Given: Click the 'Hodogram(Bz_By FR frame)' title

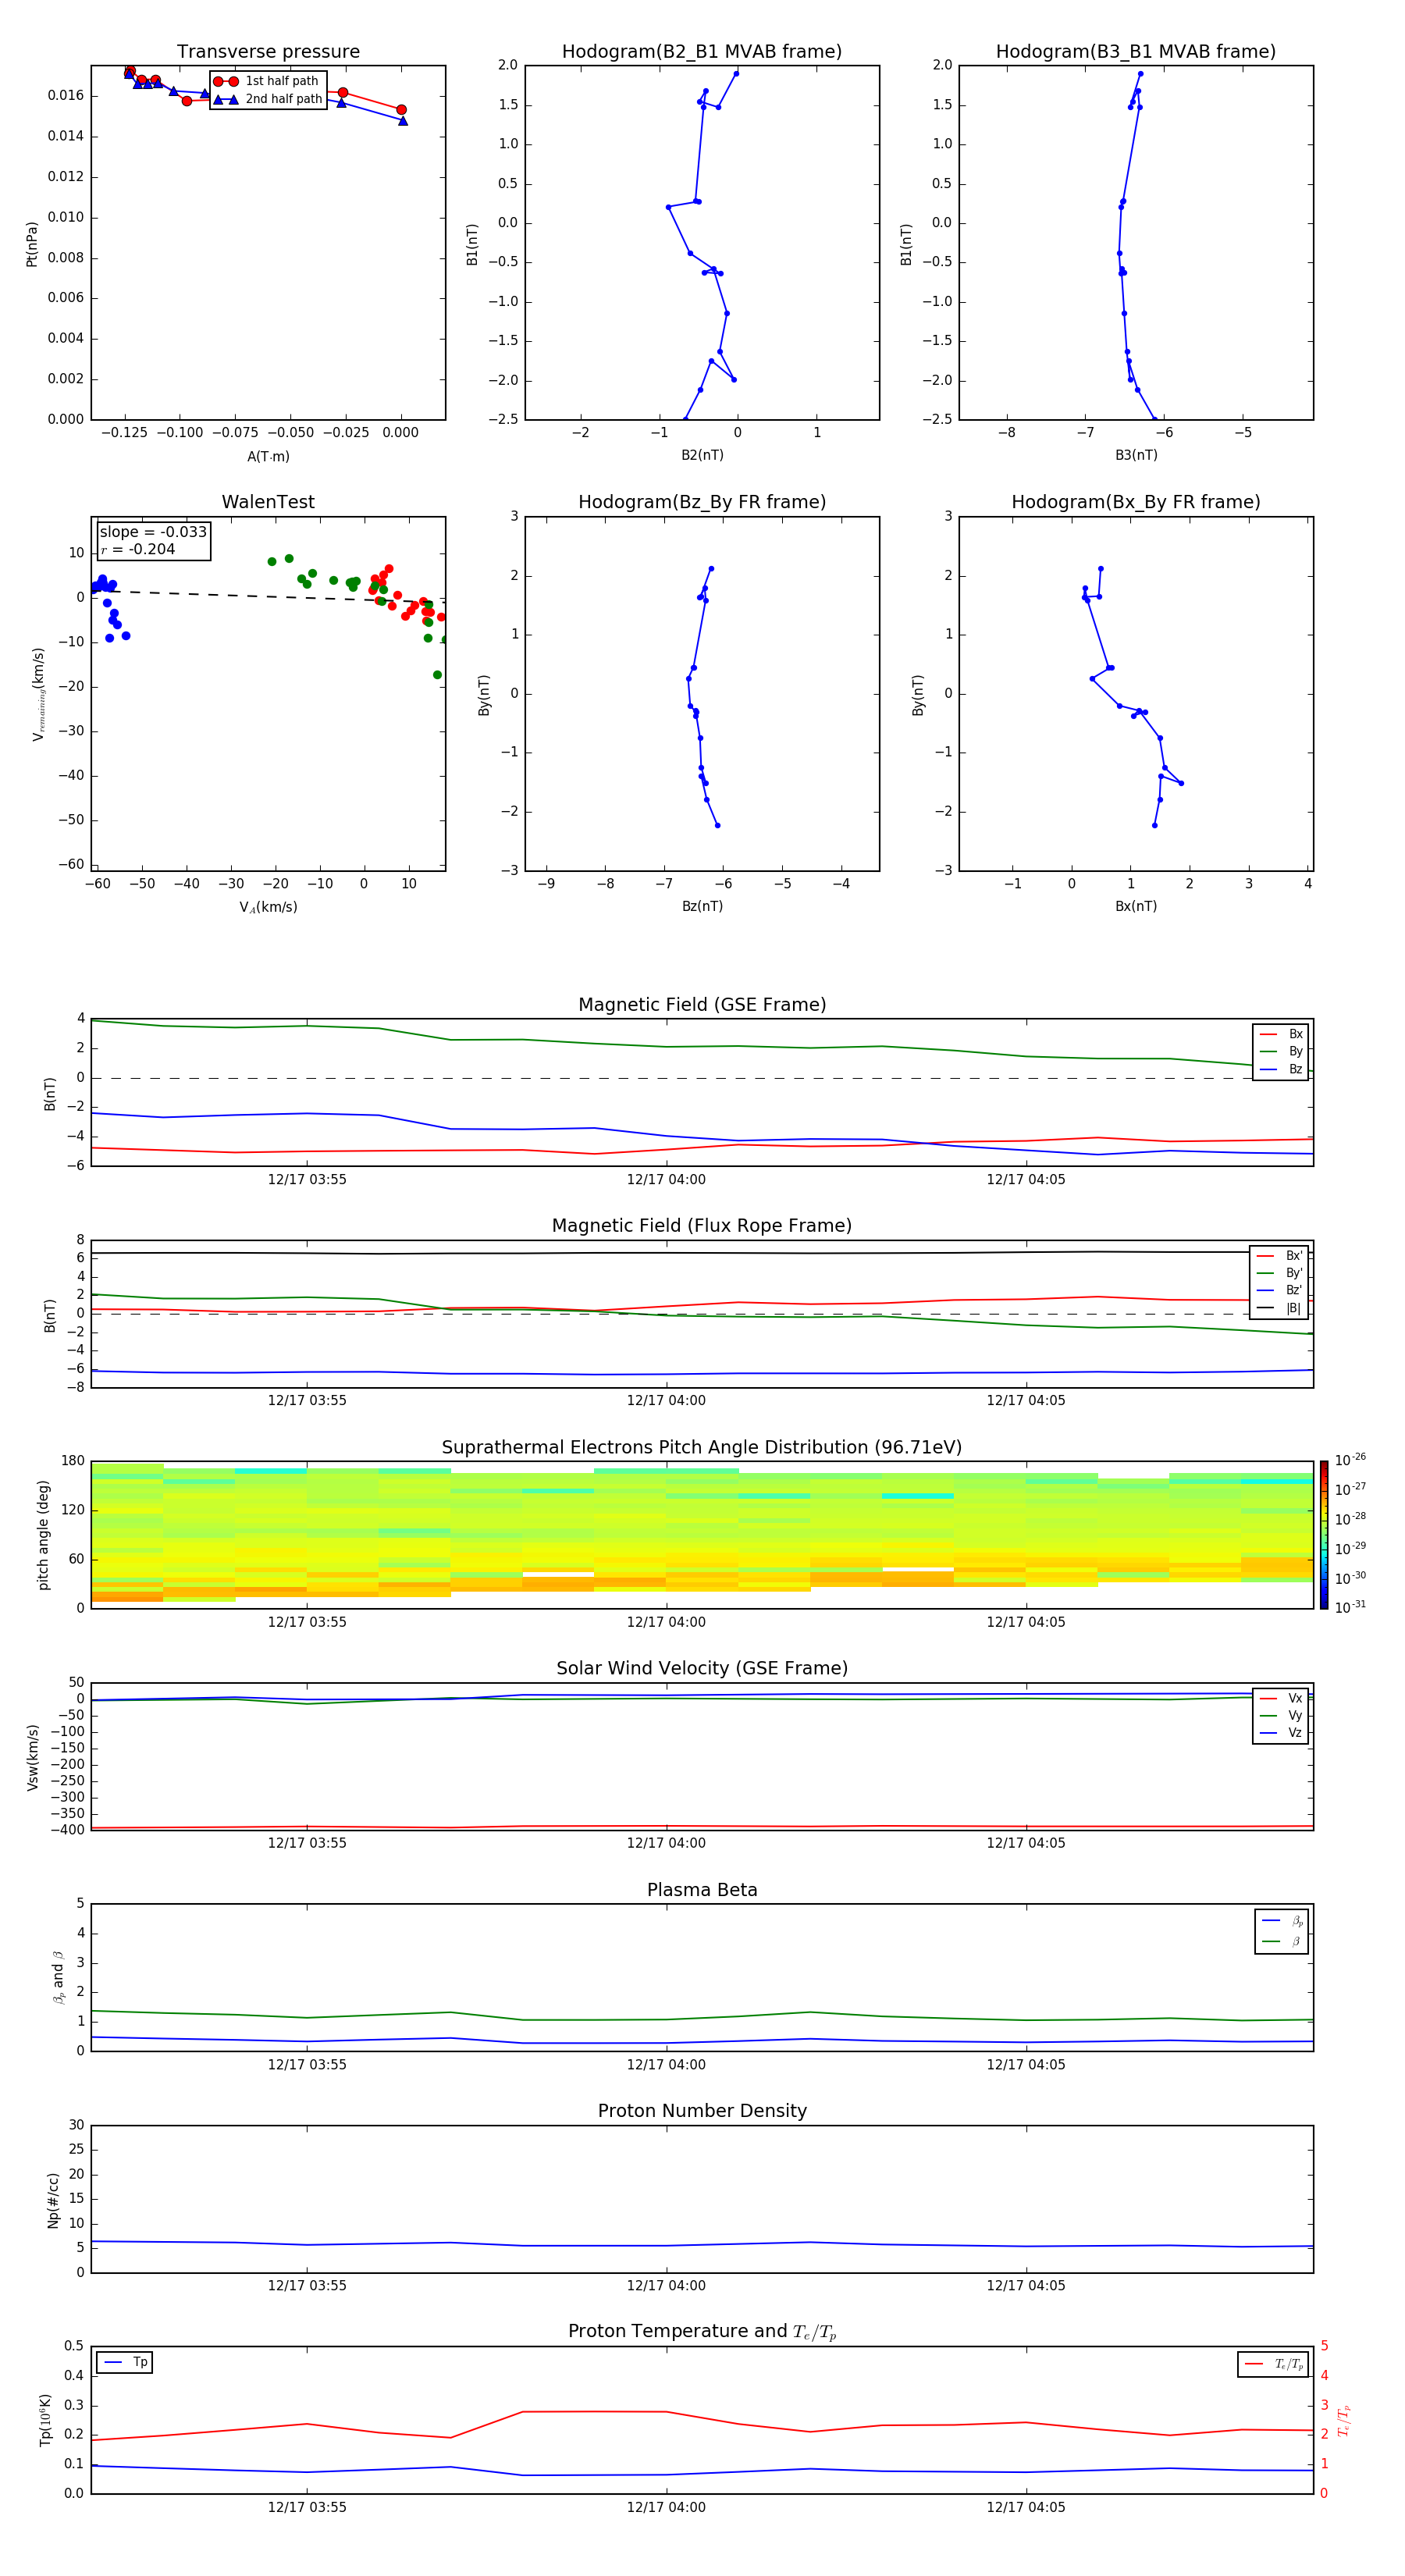Looking at the screenshot, I should 702,502.
